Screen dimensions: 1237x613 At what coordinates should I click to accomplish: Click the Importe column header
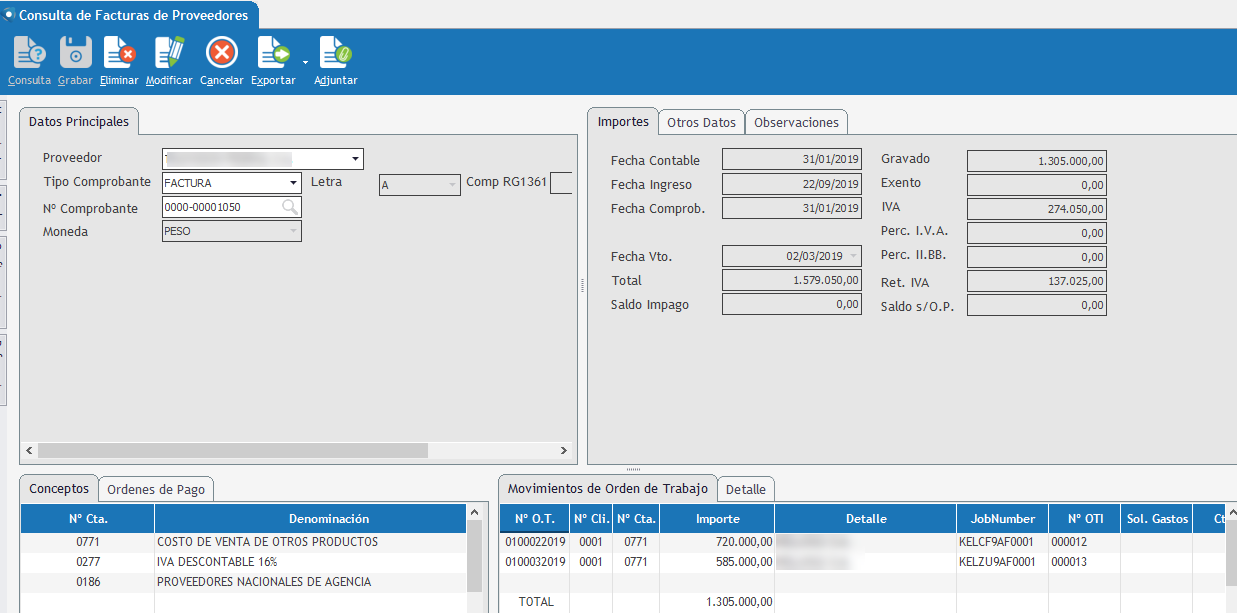(717, 519)
